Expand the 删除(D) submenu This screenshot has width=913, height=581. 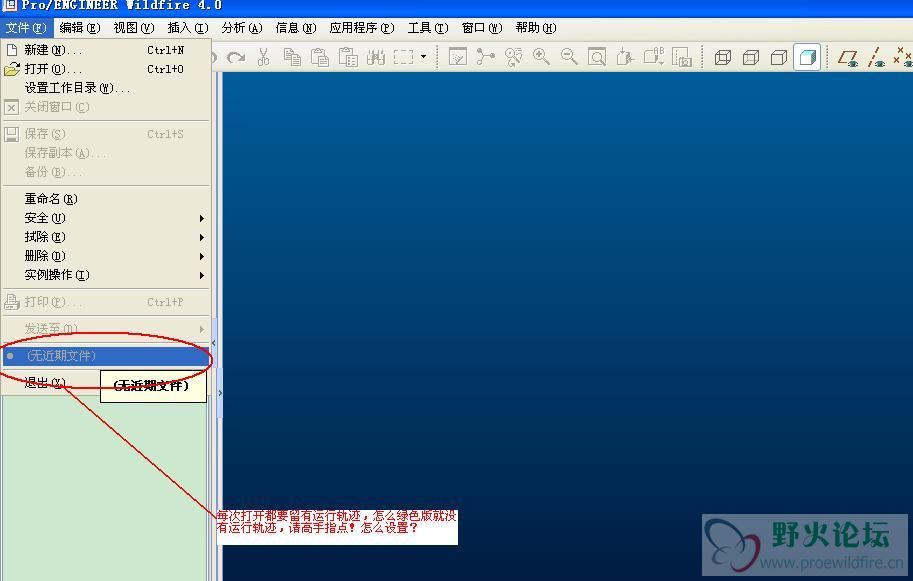tap(106, 256)
